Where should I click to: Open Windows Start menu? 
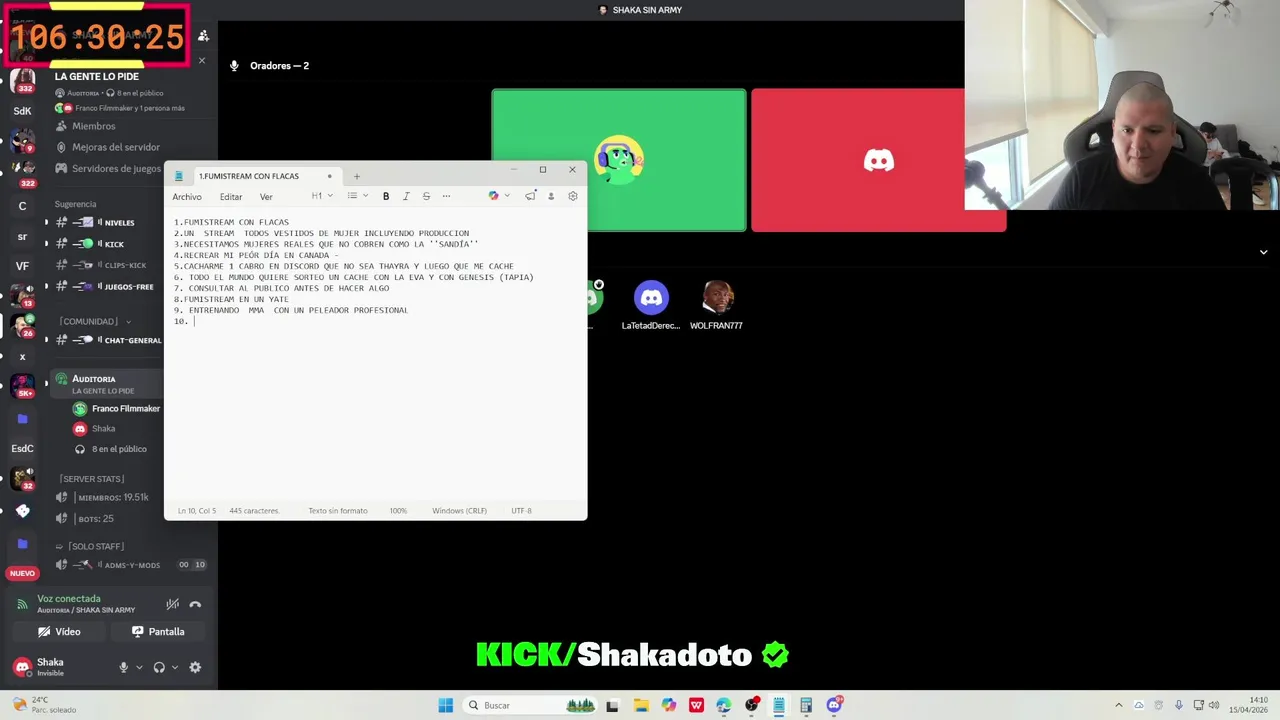point(446,705)
